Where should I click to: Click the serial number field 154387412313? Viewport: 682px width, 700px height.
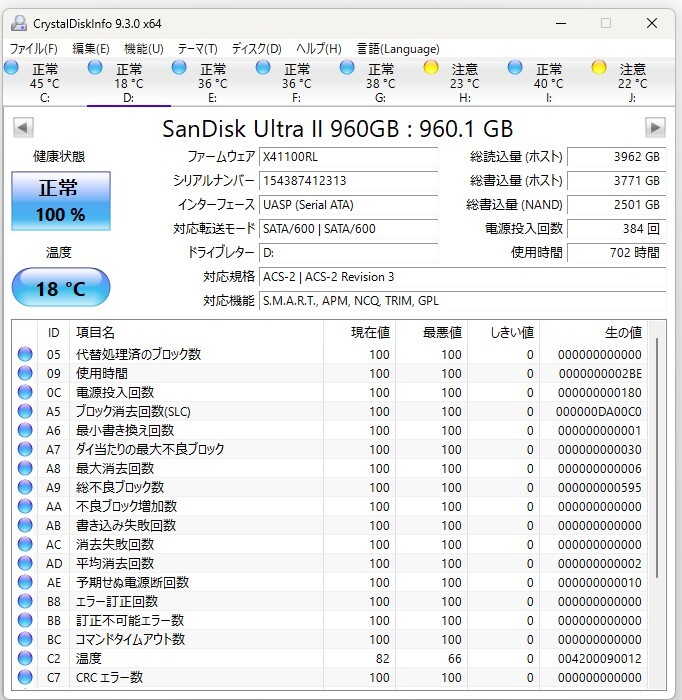click(x=348, y=181)
